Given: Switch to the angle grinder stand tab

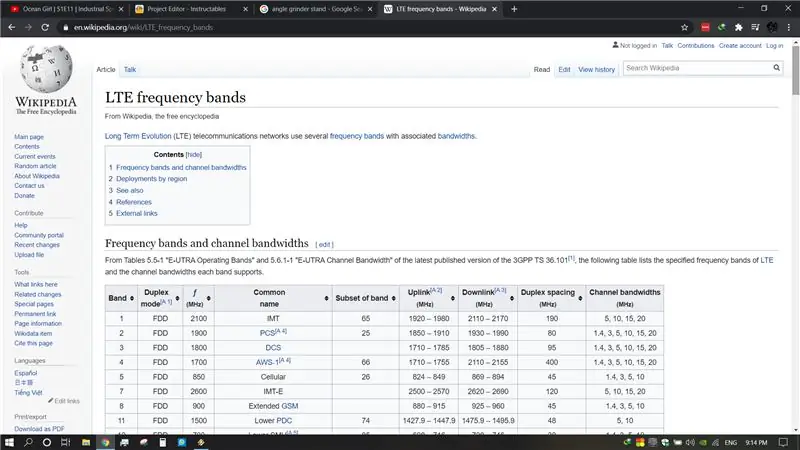Looking at the screenshot, I should tap(315, 9).
